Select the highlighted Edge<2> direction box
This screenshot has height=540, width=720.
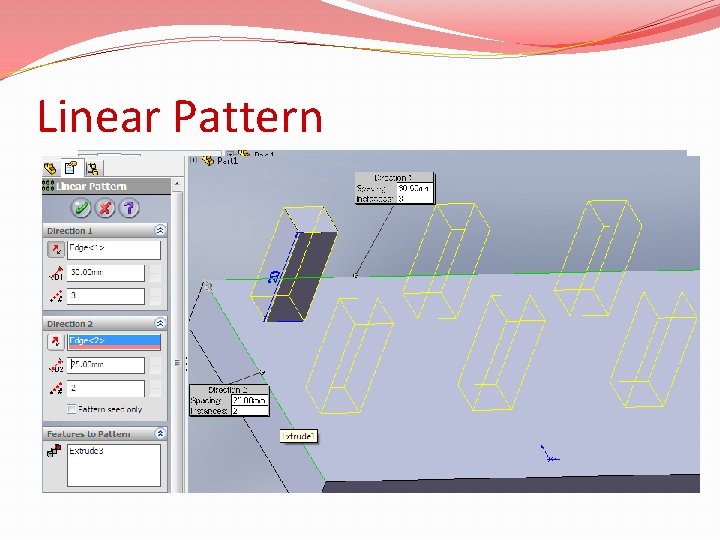pos(114,342)
